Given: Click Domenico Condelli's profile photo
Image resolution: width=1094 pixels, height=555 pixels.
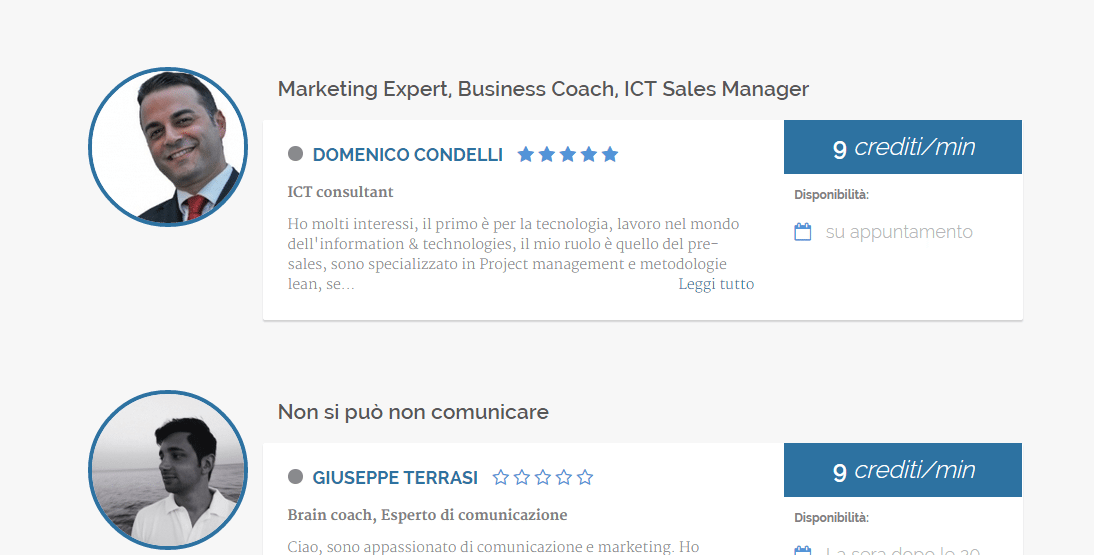Looking at the screenshot, I should click(x=168, y=147).
